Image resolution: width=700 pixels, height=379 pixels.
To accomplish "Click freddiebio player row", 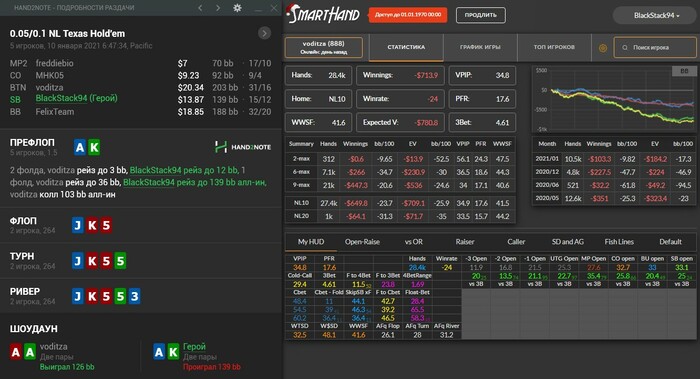I will click(x=140, y=63).
